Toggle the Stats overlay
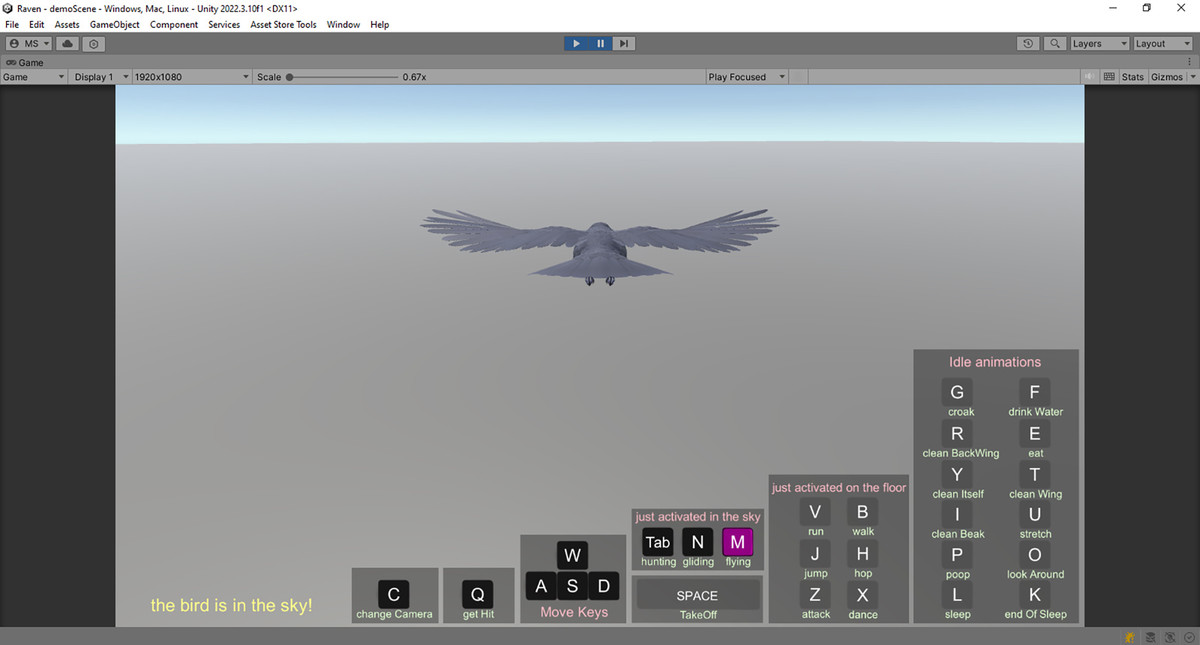Image resolution: width=1200 pixels, height=645 pixels. coord(1132,77)
